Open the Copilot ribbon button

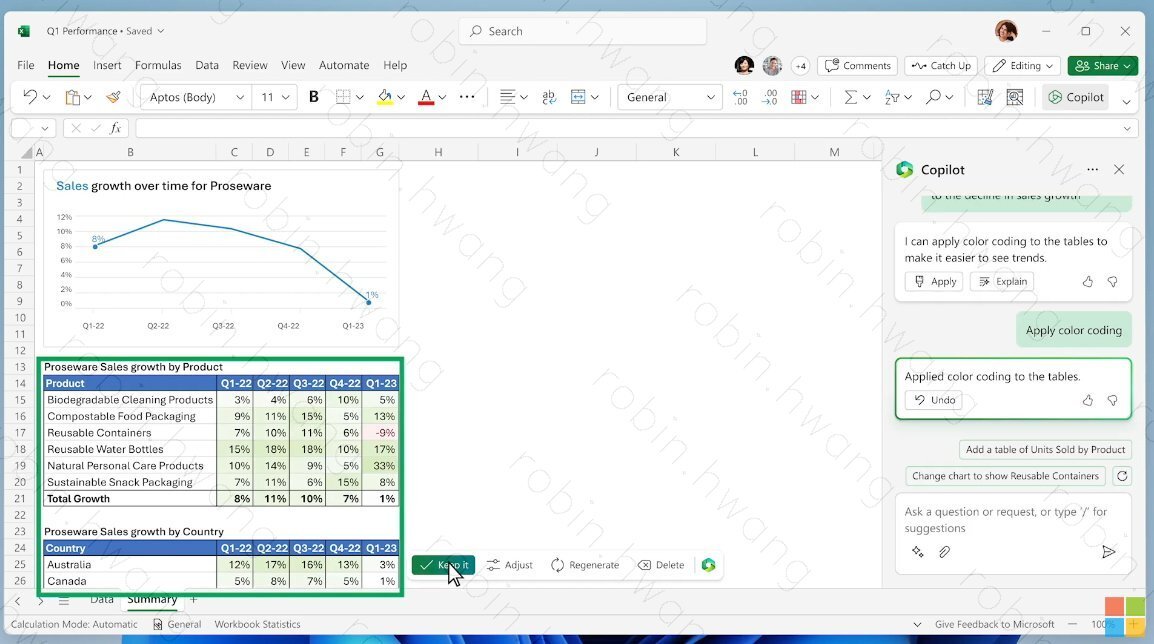coord(1076,96)
